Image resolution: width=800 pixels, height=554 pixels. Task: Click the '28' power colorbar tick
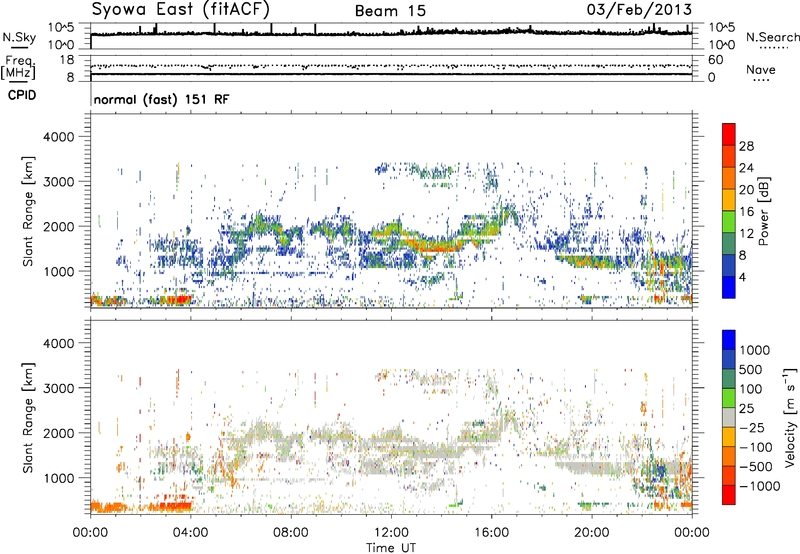click(x=746, y=146)
